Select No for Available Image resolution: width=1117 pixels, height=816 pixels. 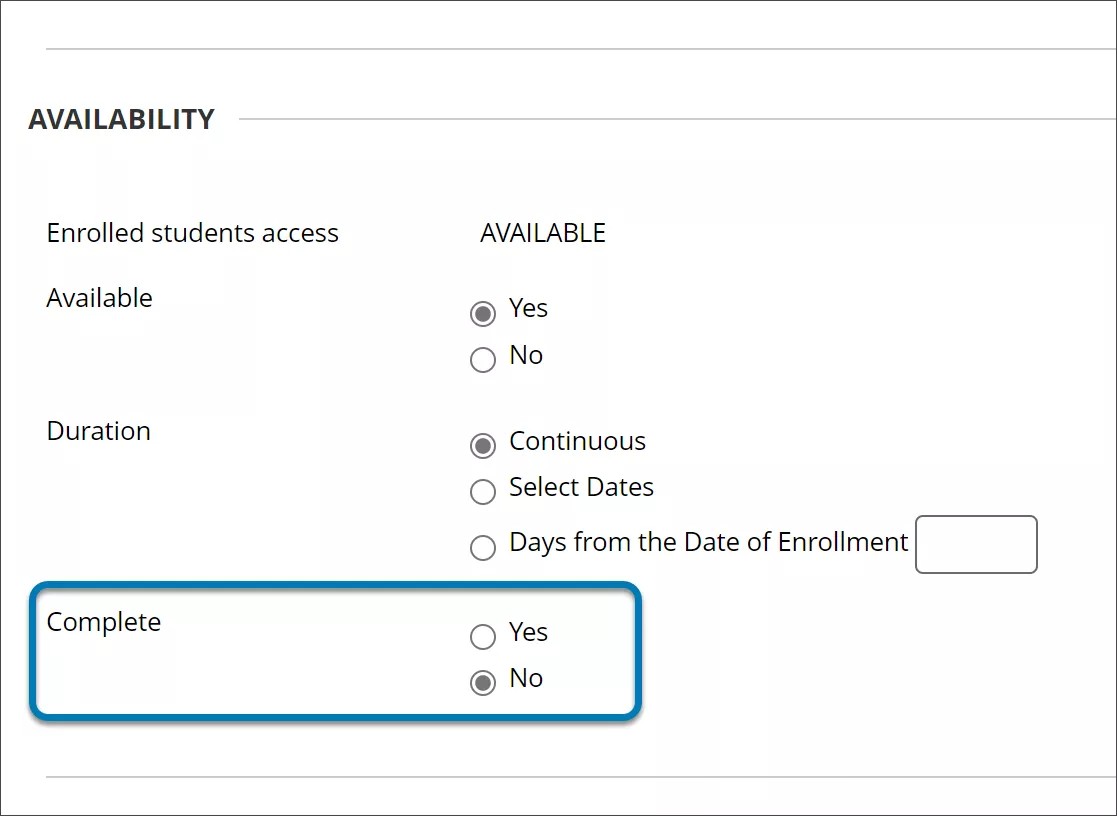(x=483, y=359)
